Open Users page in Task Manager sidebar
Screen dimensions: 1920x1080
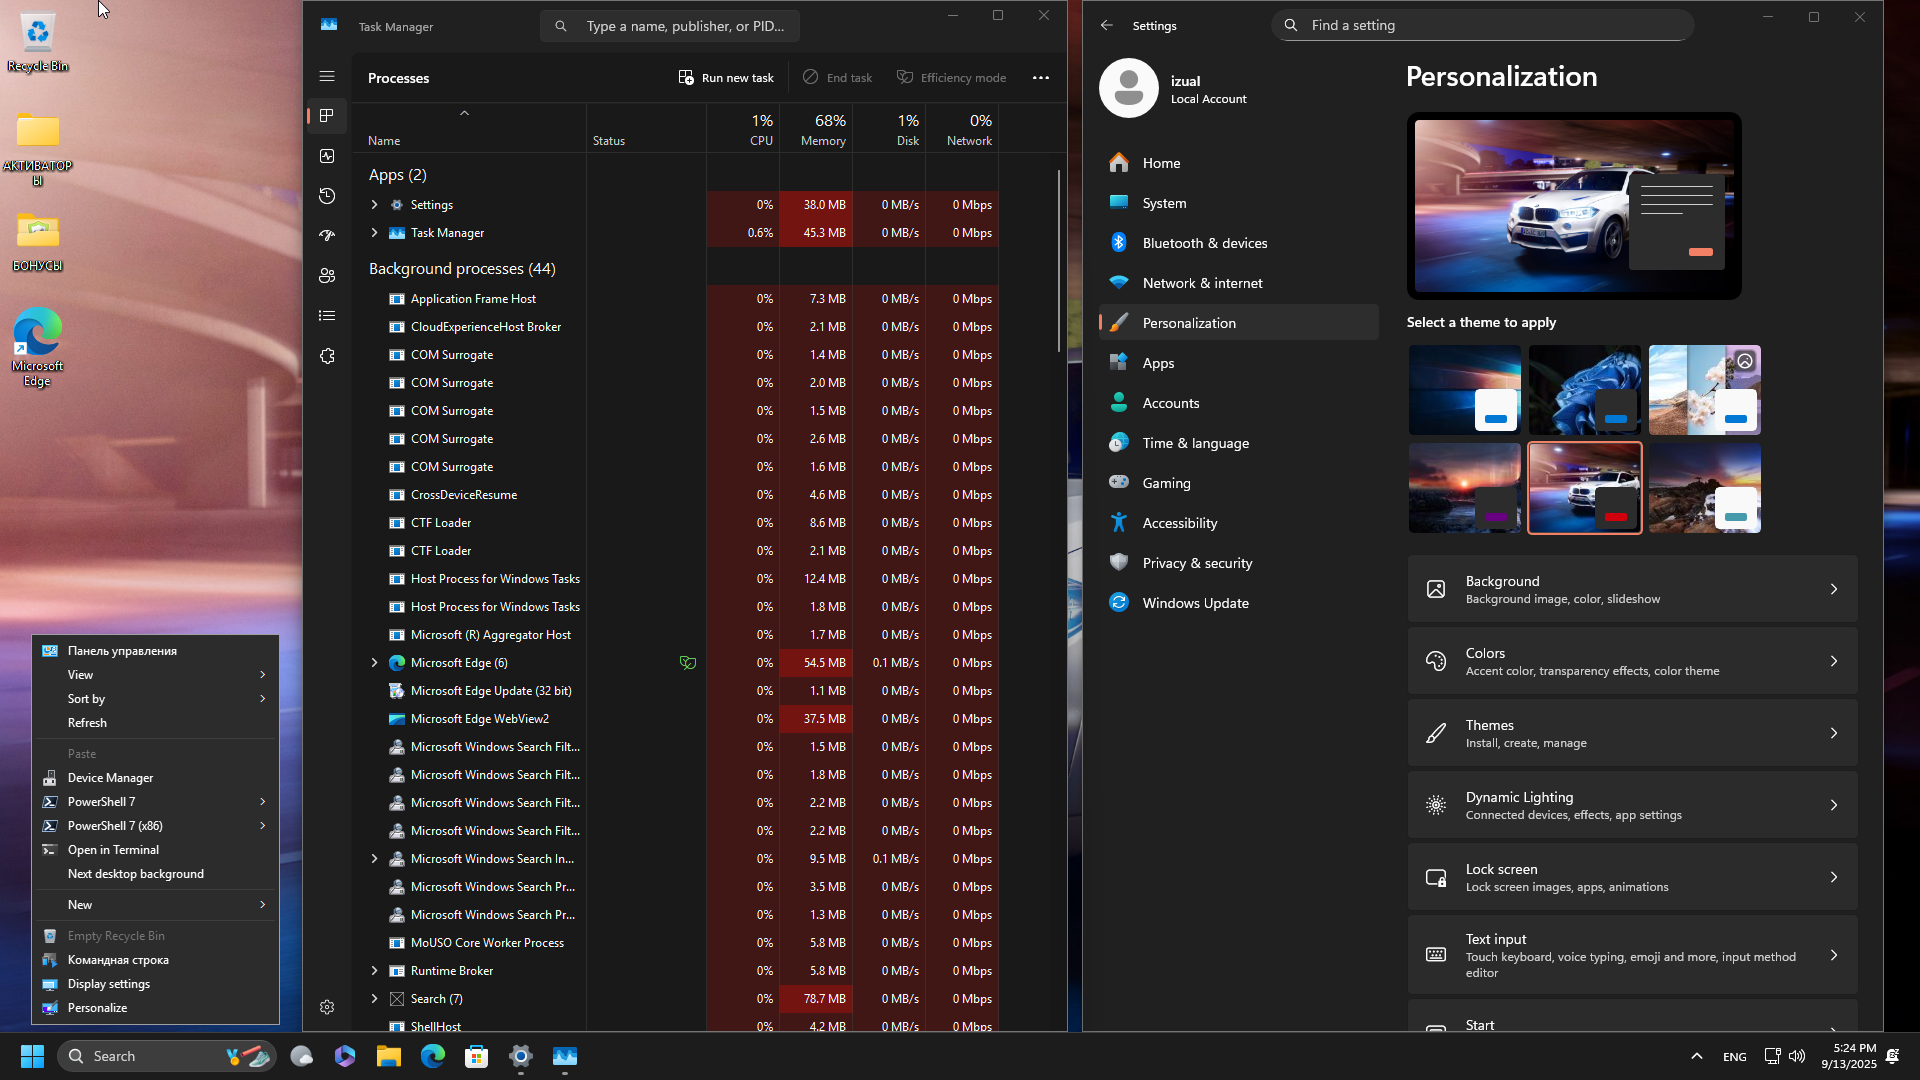point(327,276)
